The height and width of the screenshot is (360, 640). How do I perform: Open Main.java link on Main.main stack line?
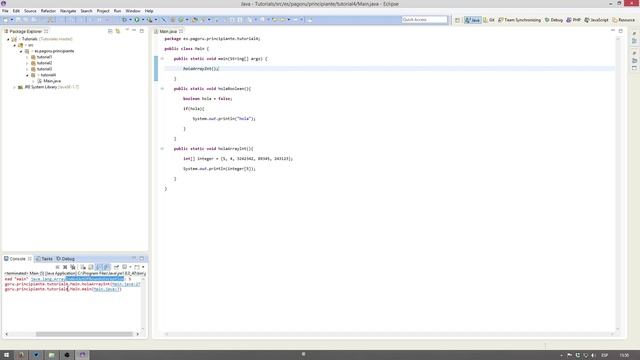pyautogui.click(x=107, y=289)
